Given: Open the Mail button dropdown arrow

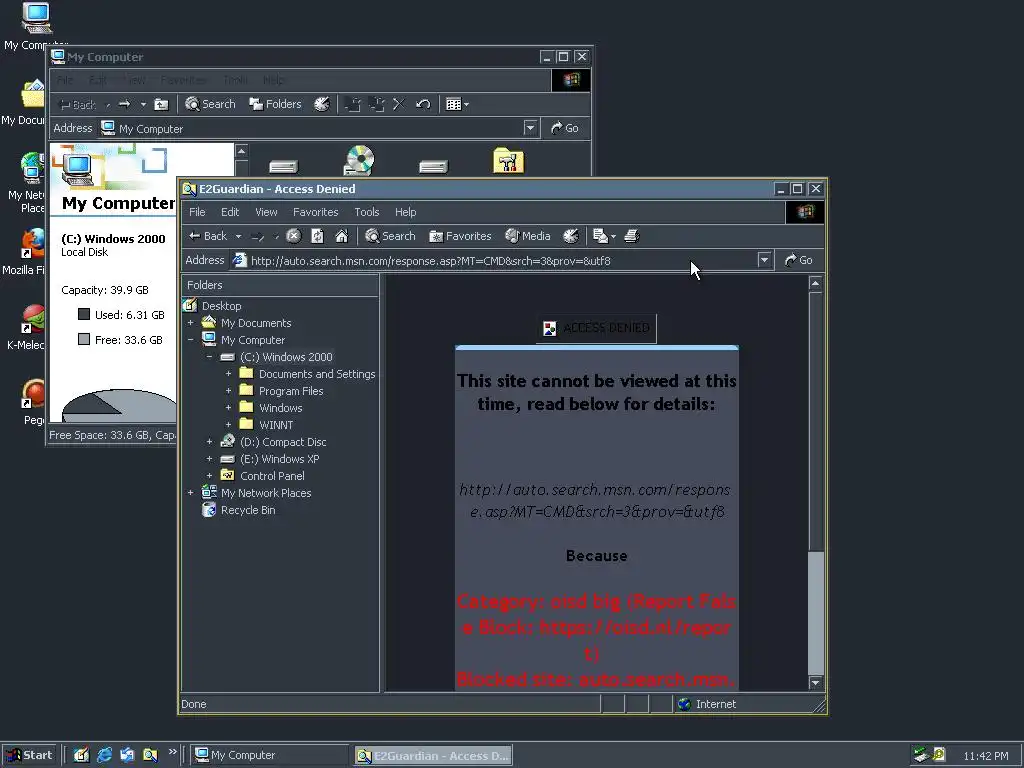Looking at the screenshot, I should [614, 236].
